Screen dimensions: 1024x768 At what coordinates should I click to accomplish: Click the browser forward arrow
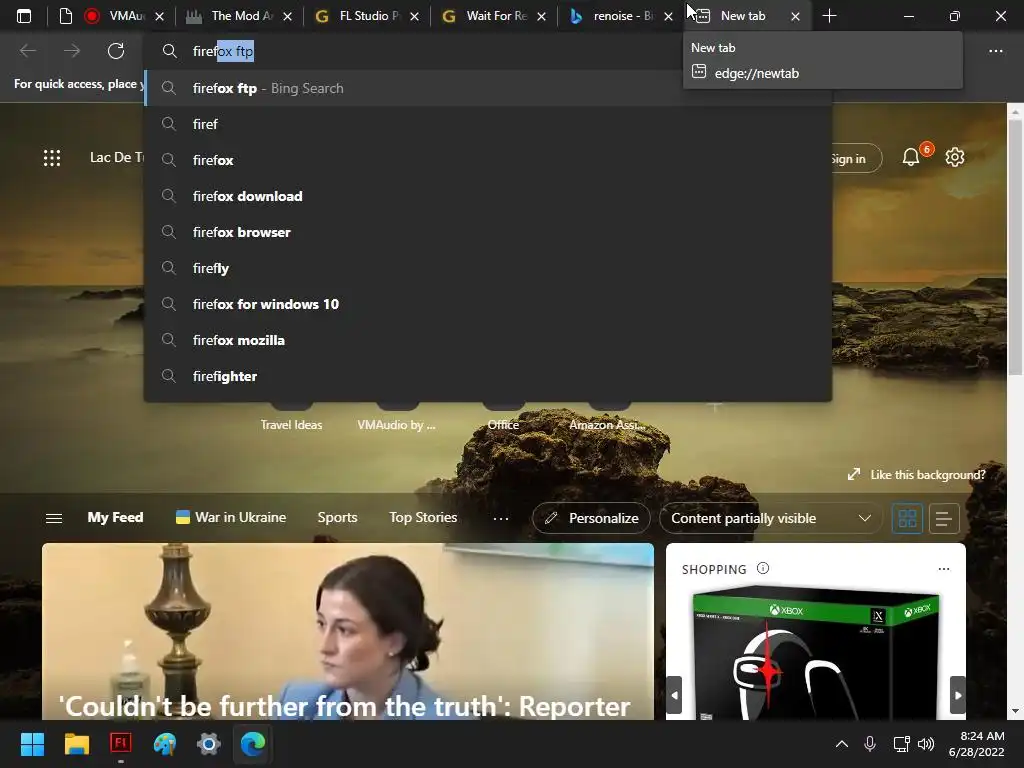pos(72,51)
